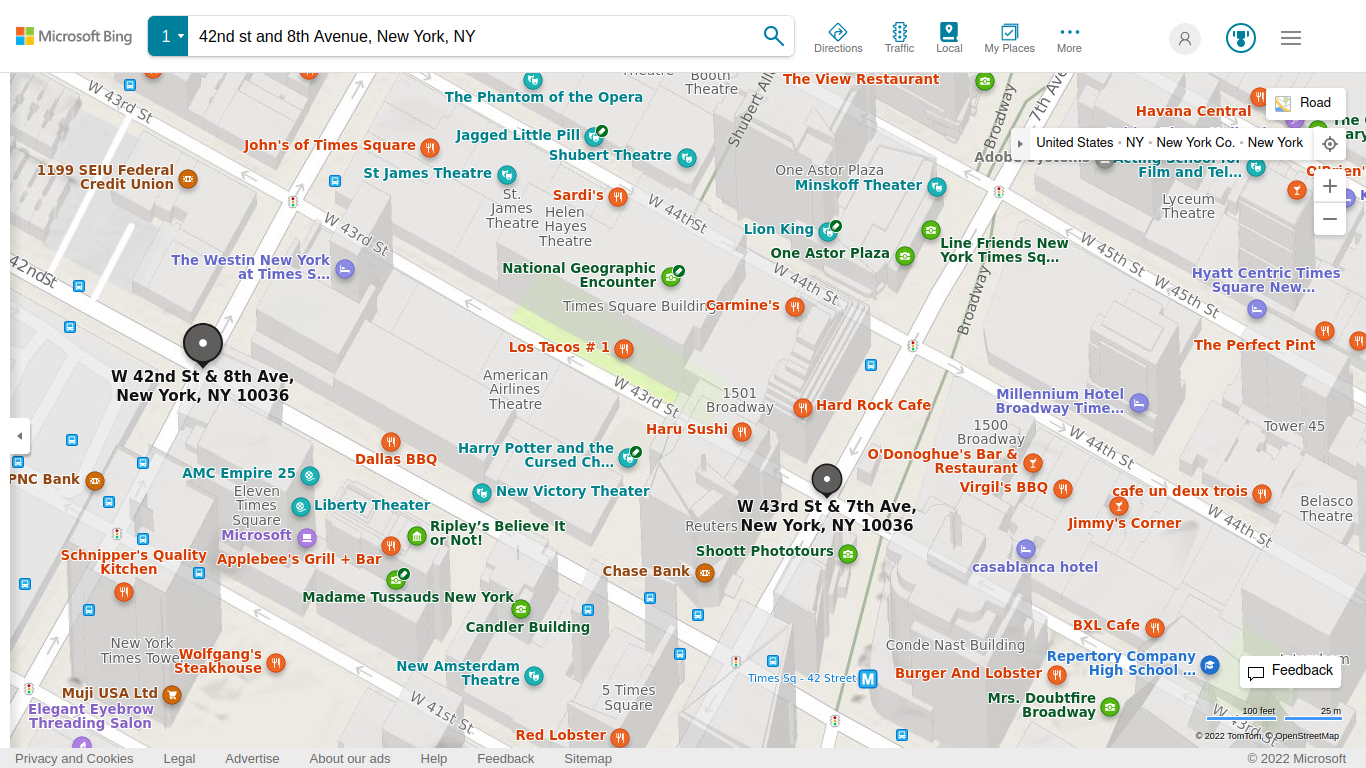Select the W 42nd St & 8th Ave pin
Image resolution: width=1366 pixels, height=768 pixels.
coord(203,345)
